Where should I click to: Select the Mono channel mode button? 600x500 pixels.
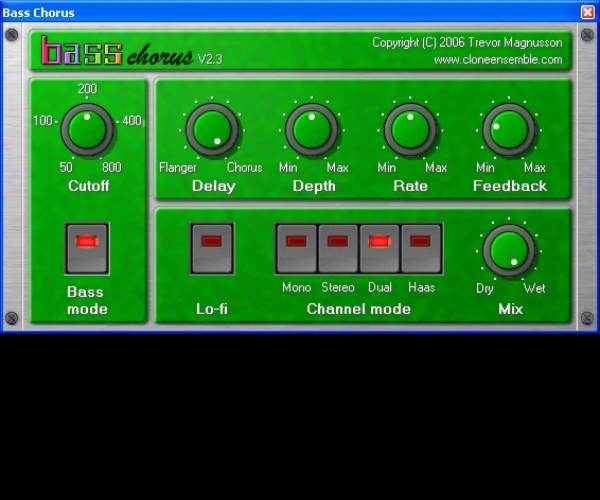(x=297, y=249)
